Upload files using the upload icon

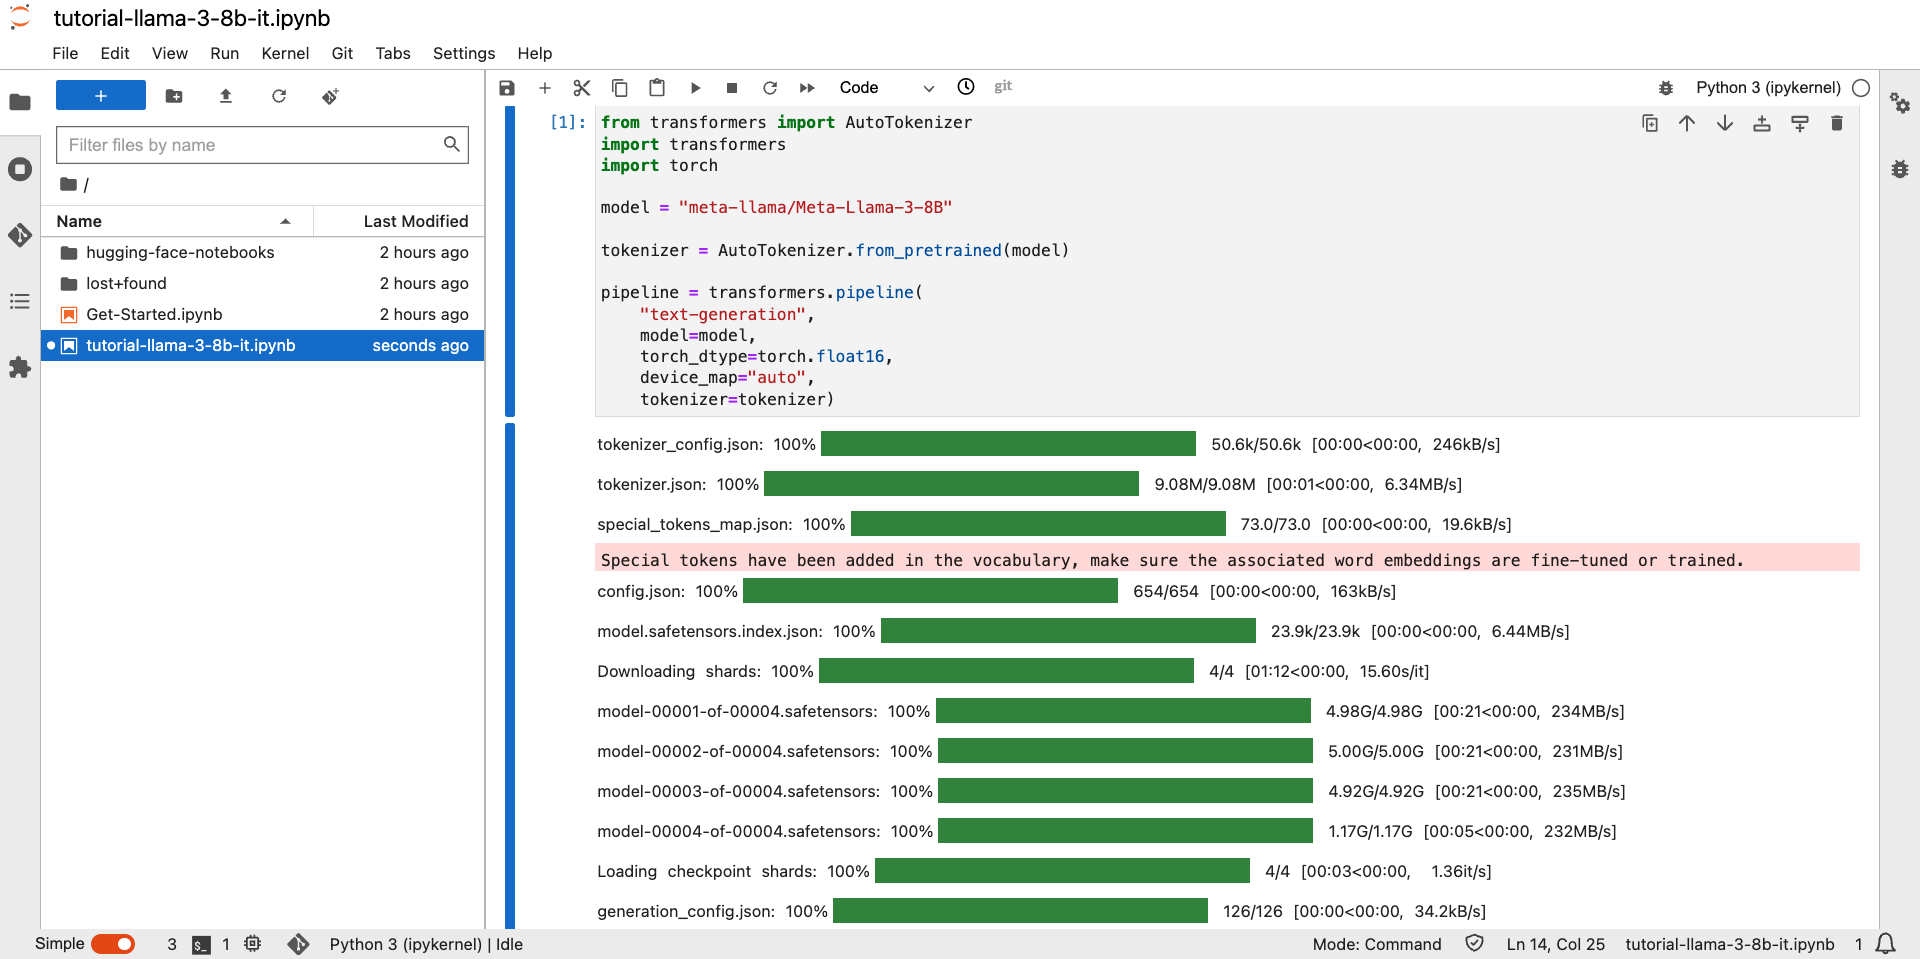(x=226, y=96)
